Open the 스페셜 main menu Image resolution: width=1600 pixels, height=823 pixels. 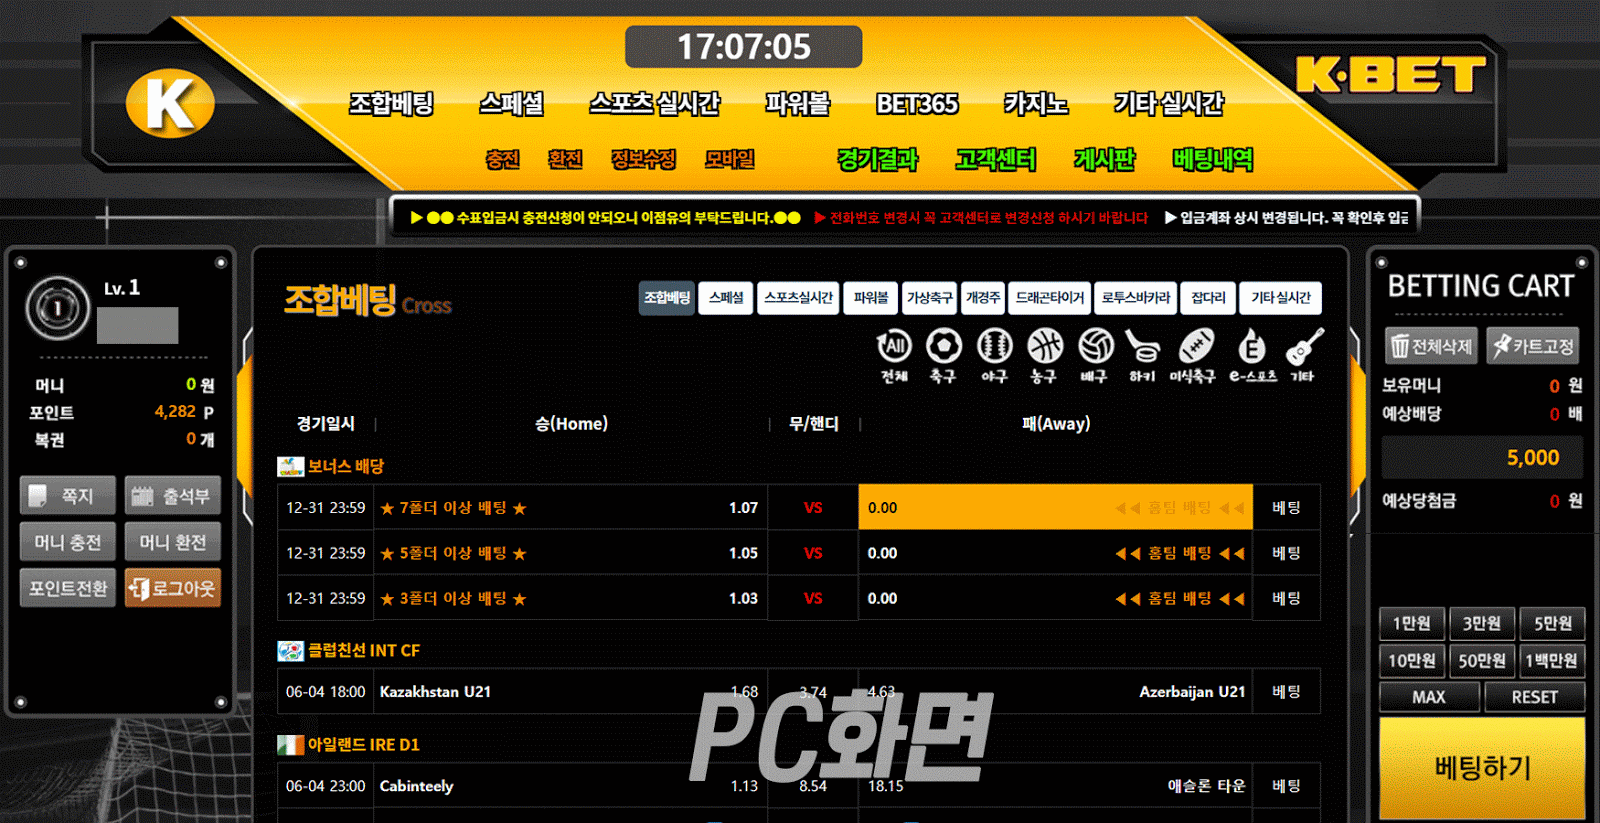click(x=512, y=104)
